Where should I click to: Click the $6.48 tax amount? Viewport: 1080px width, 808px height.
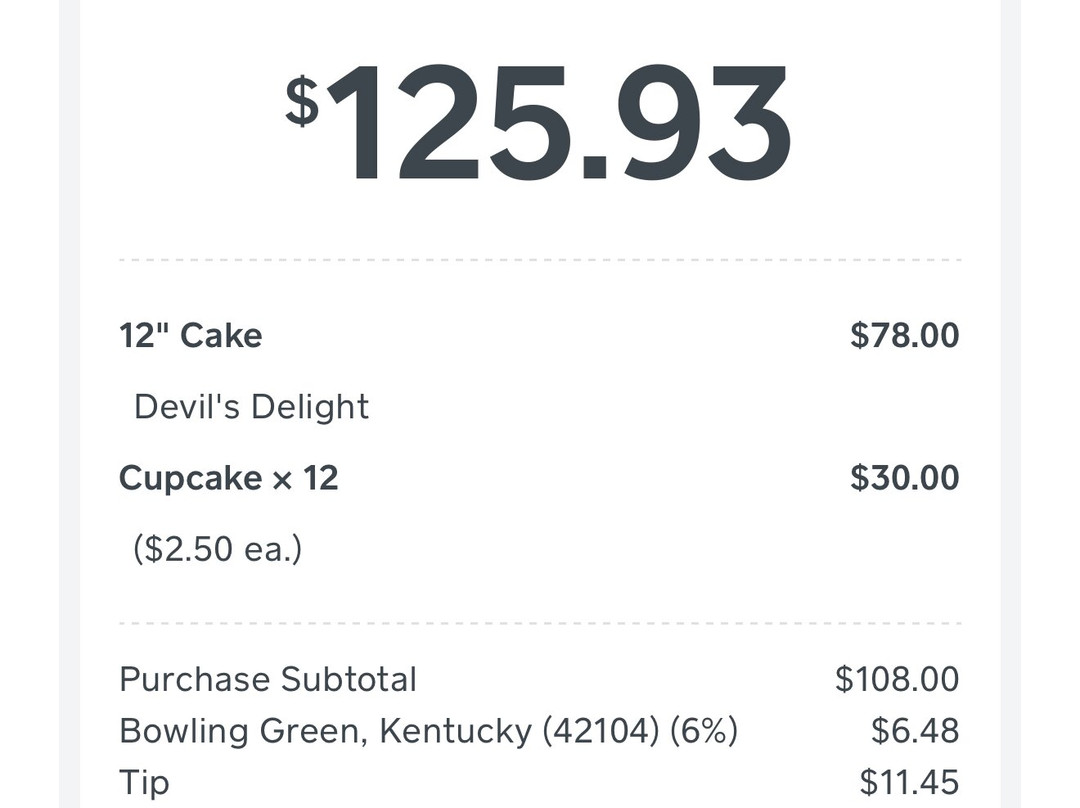(915, 731)
